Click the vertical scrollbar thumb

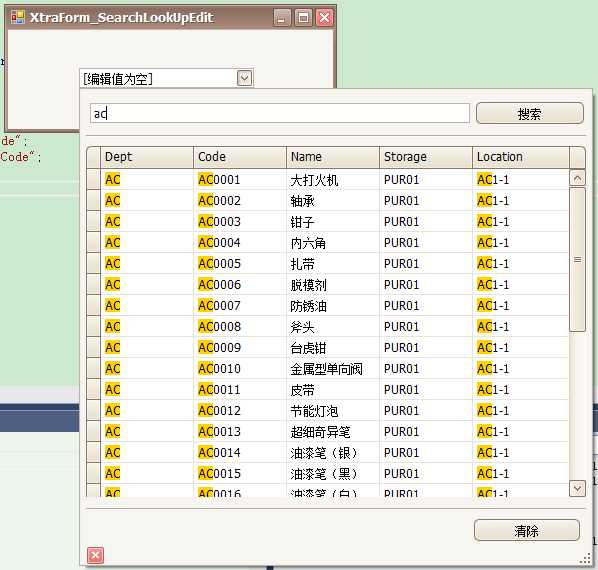[x=577, y=260]
